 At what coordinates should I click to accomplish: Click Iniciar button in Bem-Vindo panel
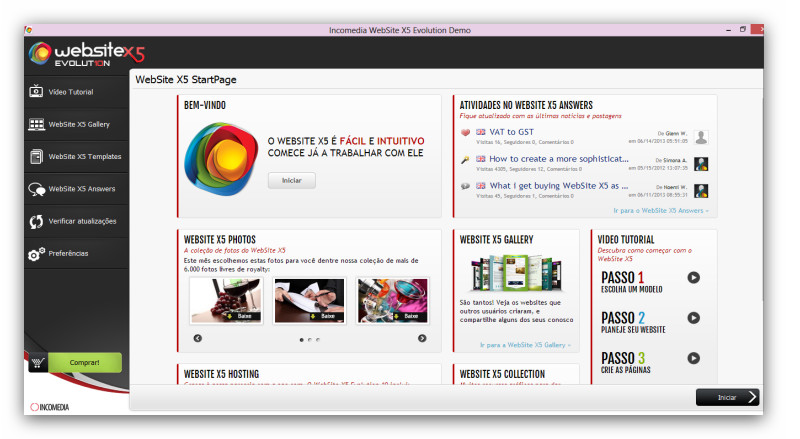click(x=292, y=180)
